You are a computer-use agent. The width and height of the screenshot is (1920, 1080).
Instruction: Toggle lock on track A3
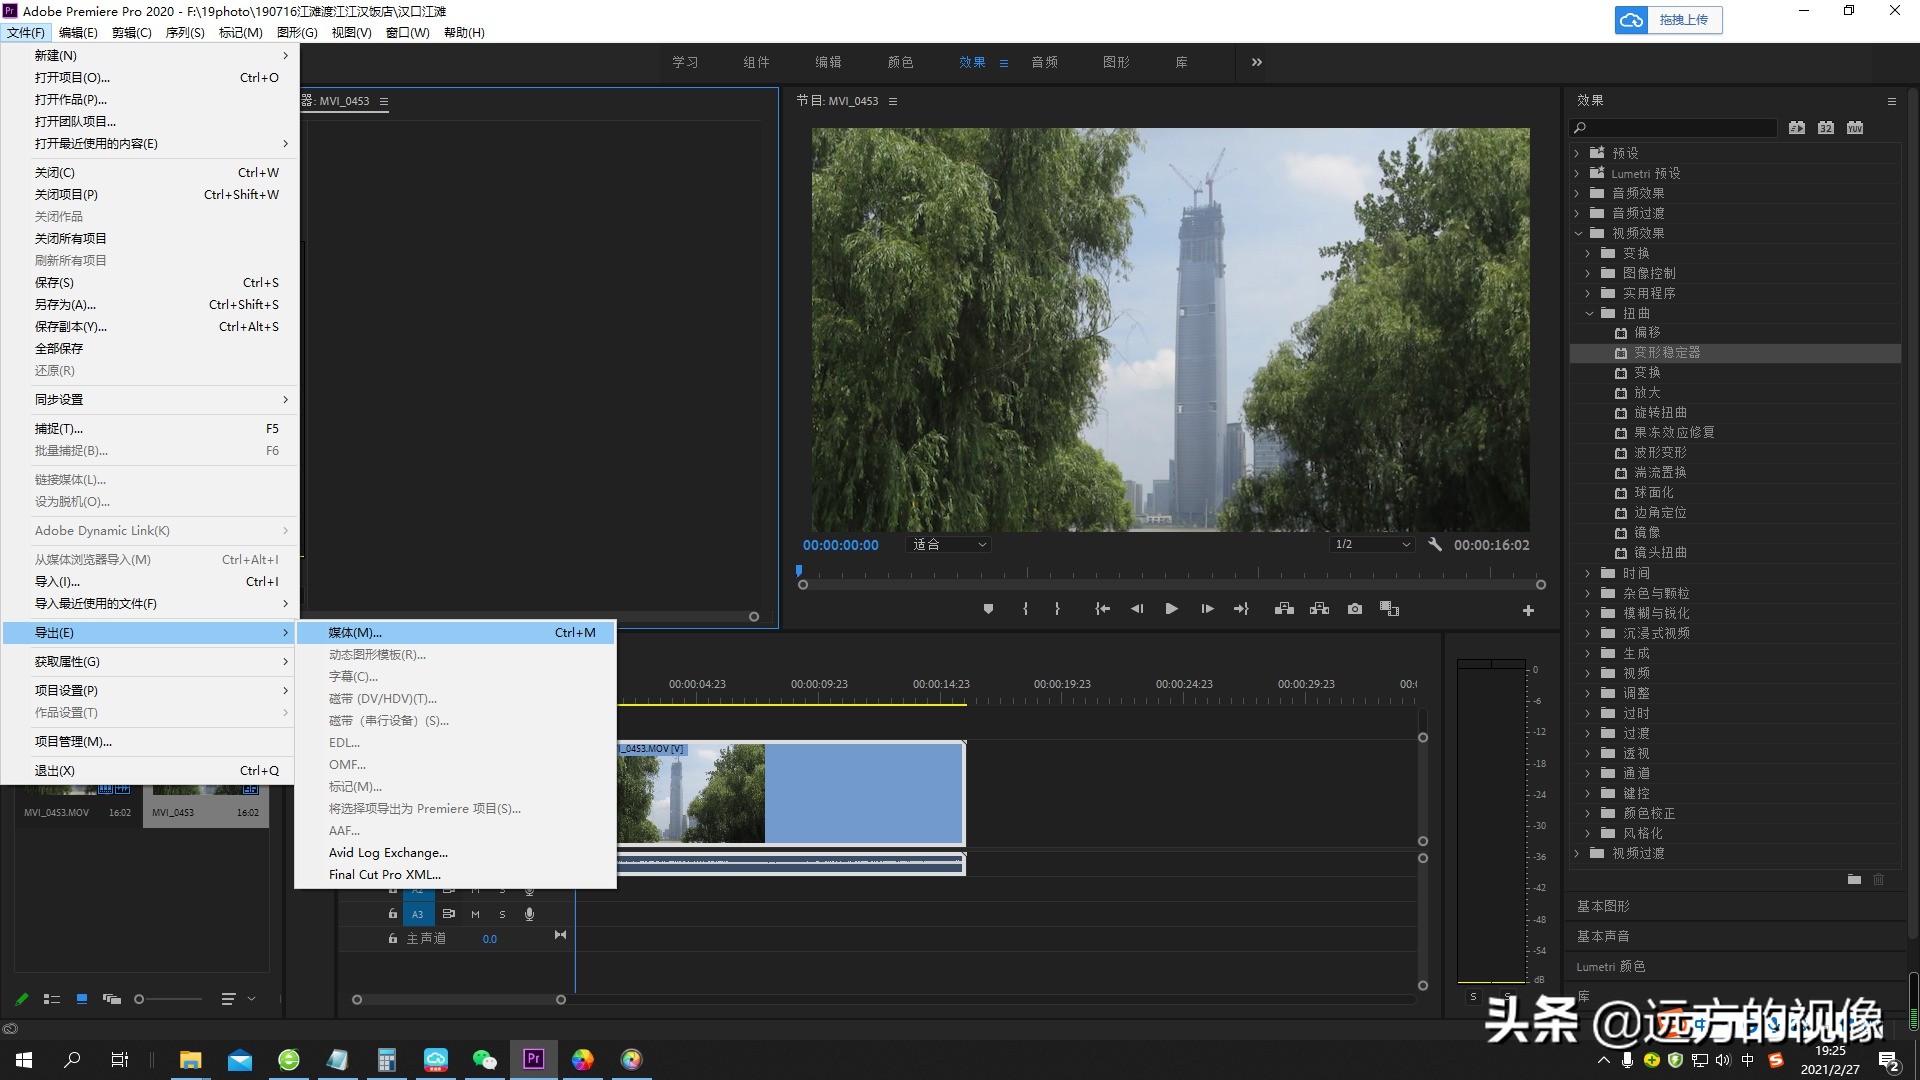pyautogui.click(x=392, y=914)
